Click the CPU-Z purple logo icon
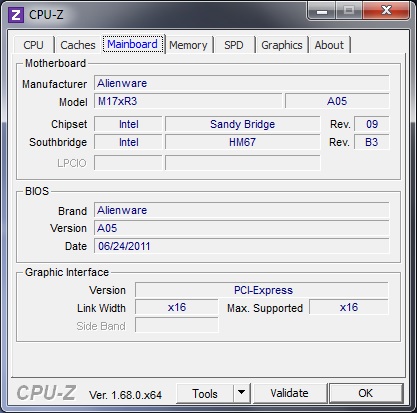 pos(16,15)
